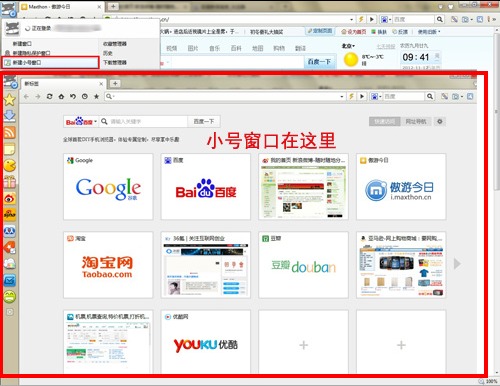Click Forward arrow in the small-account window
The width and height of the screenshot is (500, 386).
[38, 96]
